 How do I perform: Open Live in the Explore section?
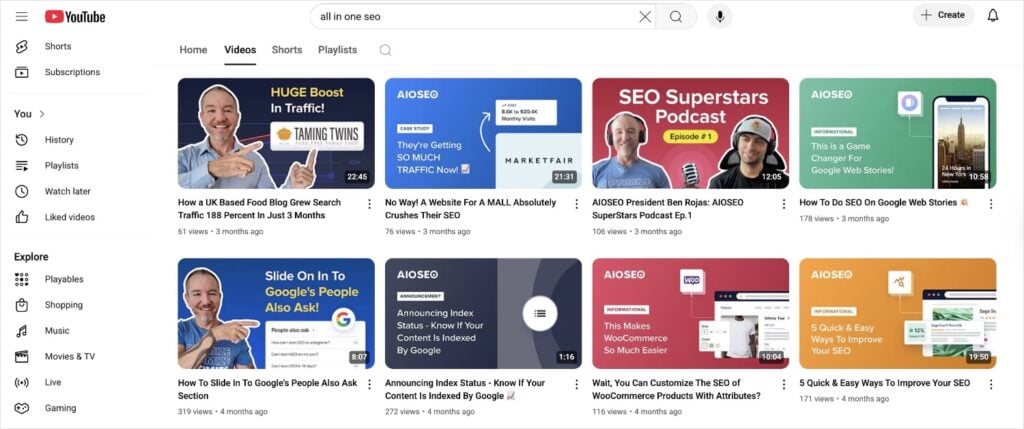click(x=38, y=382)
